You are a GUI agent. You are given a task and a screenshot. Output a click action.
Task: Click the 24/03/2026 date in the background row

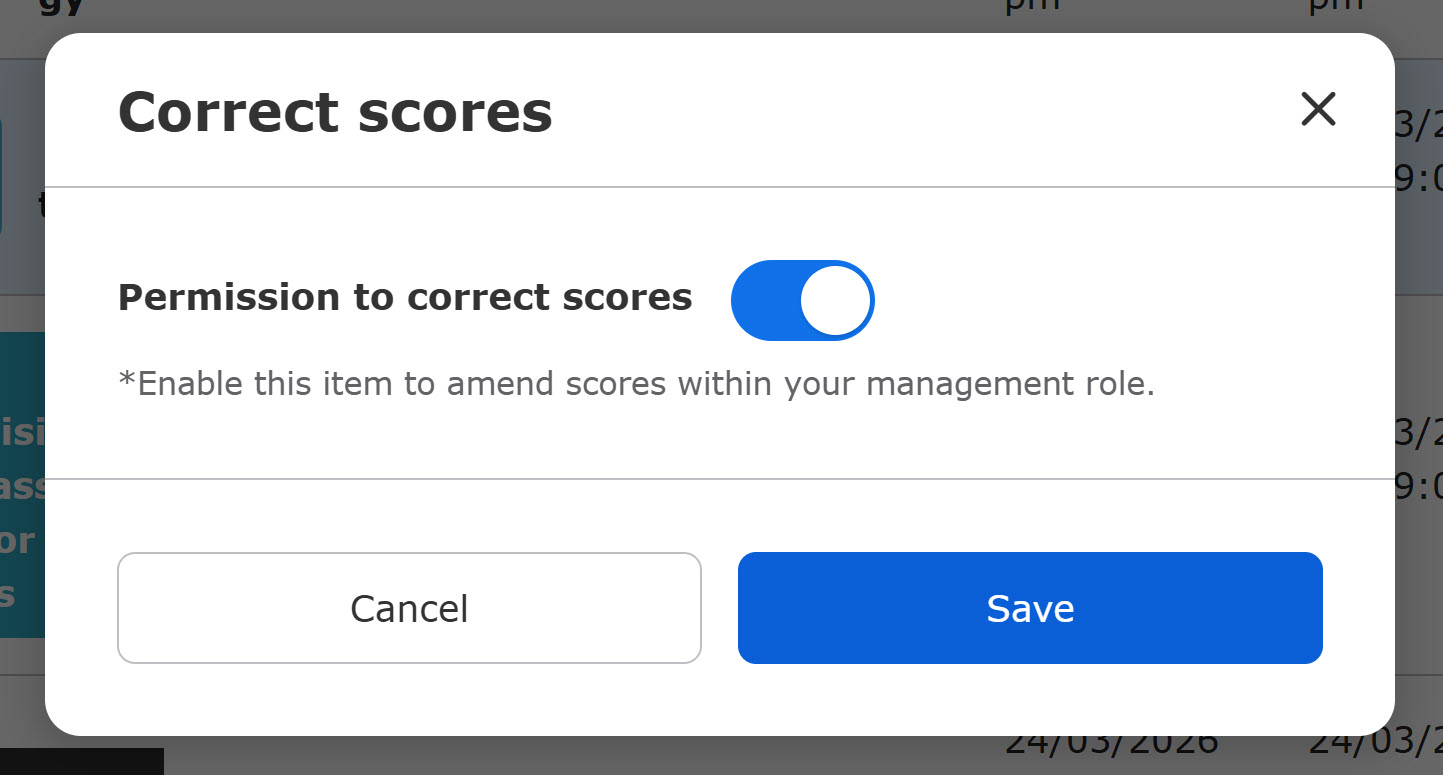1110,746
